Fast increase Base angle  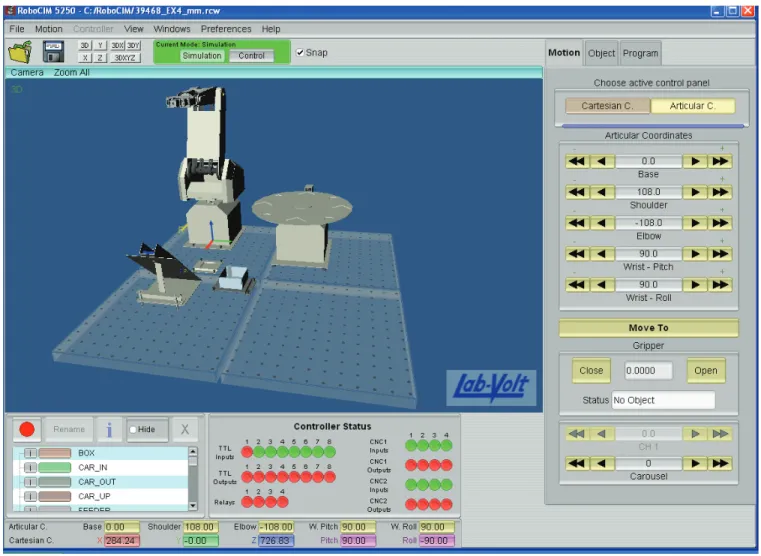[x=720, y=162]
